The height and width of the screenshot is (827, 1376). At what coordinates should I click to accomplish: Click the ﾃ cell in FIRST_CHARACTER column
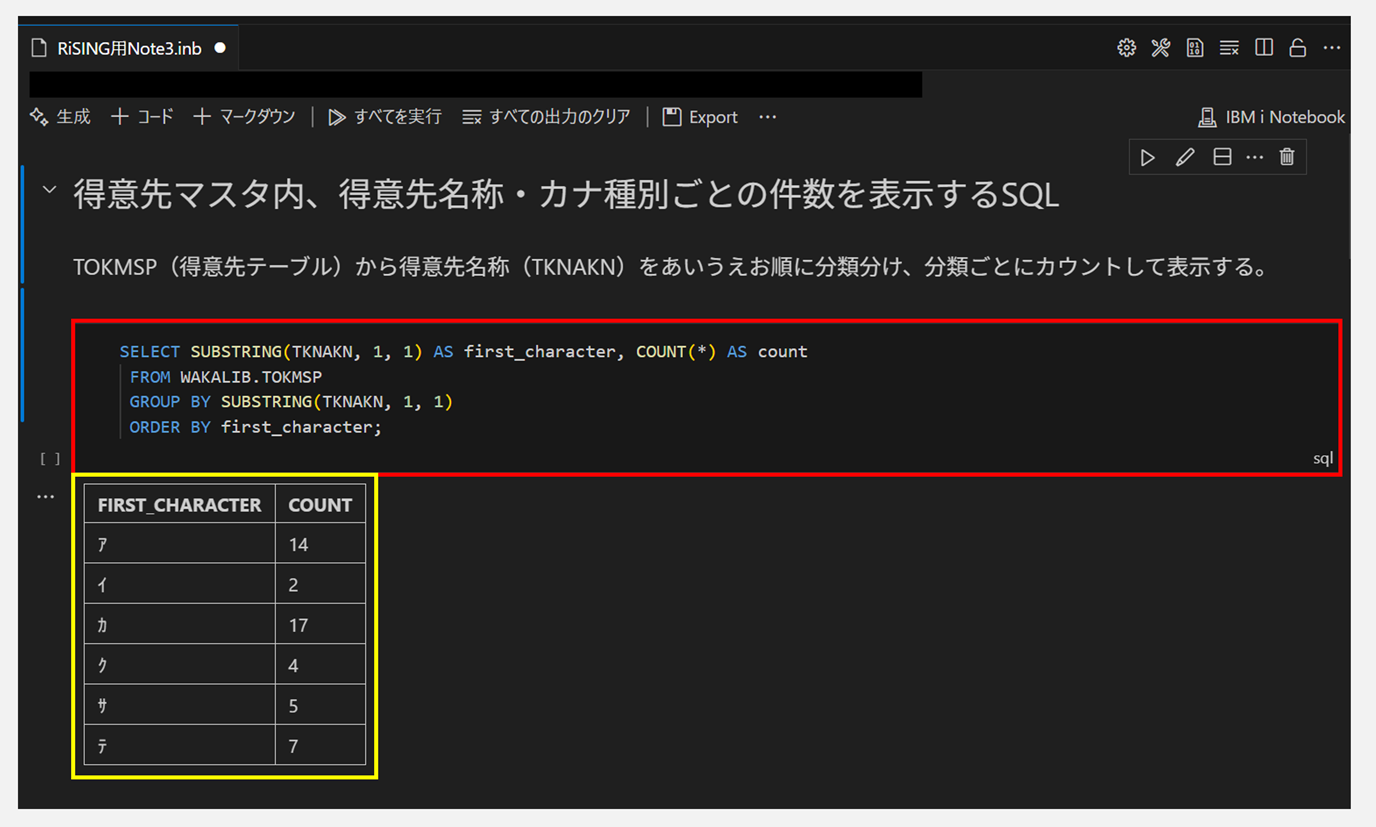click(180, 746)
